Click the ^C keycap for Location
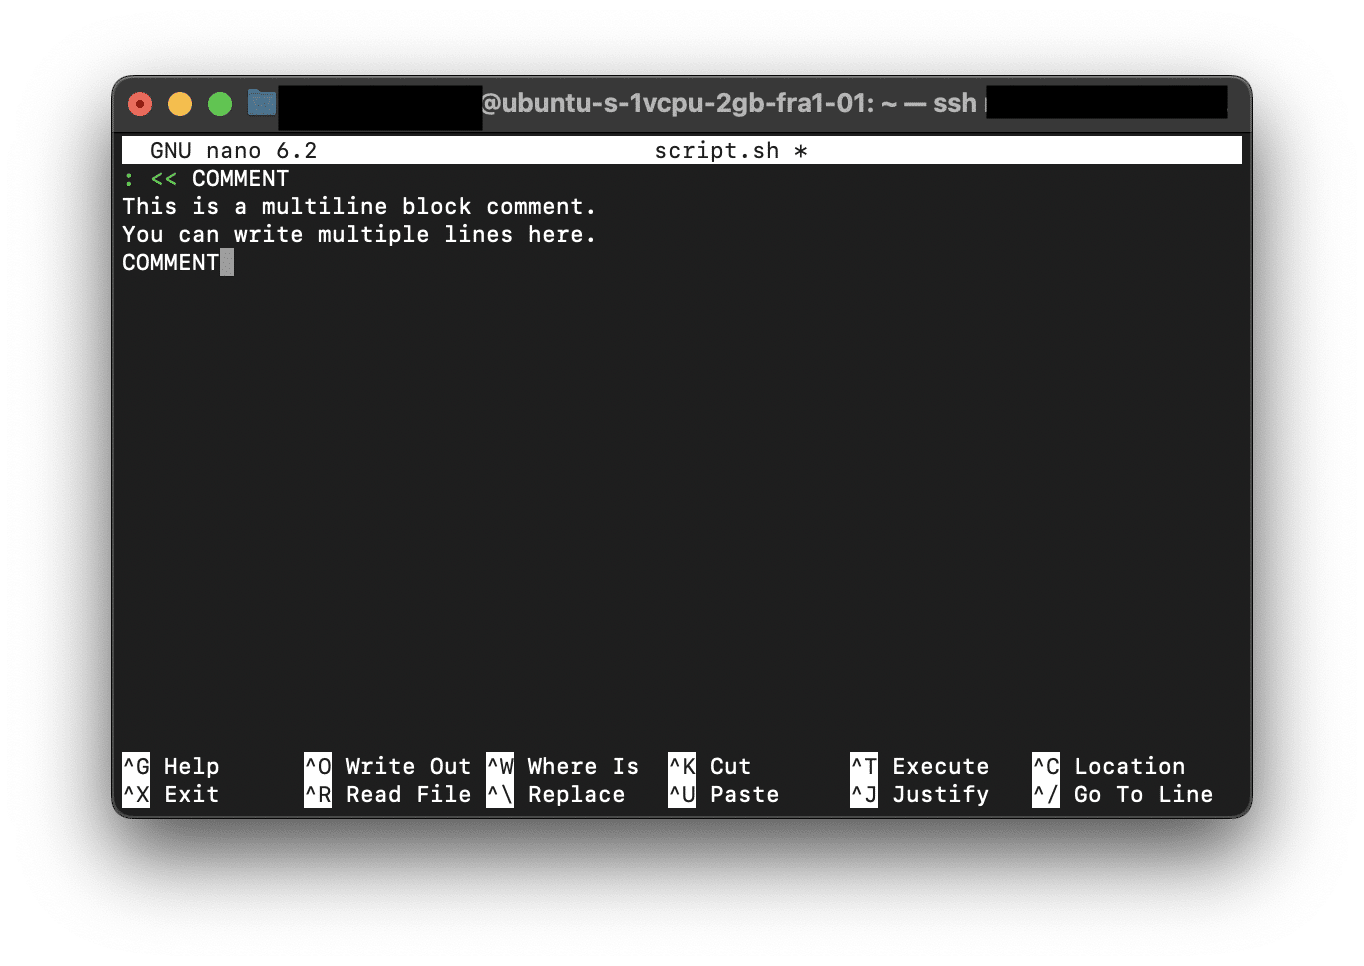Viewport: 1364px width, 966px height. 1044,766
